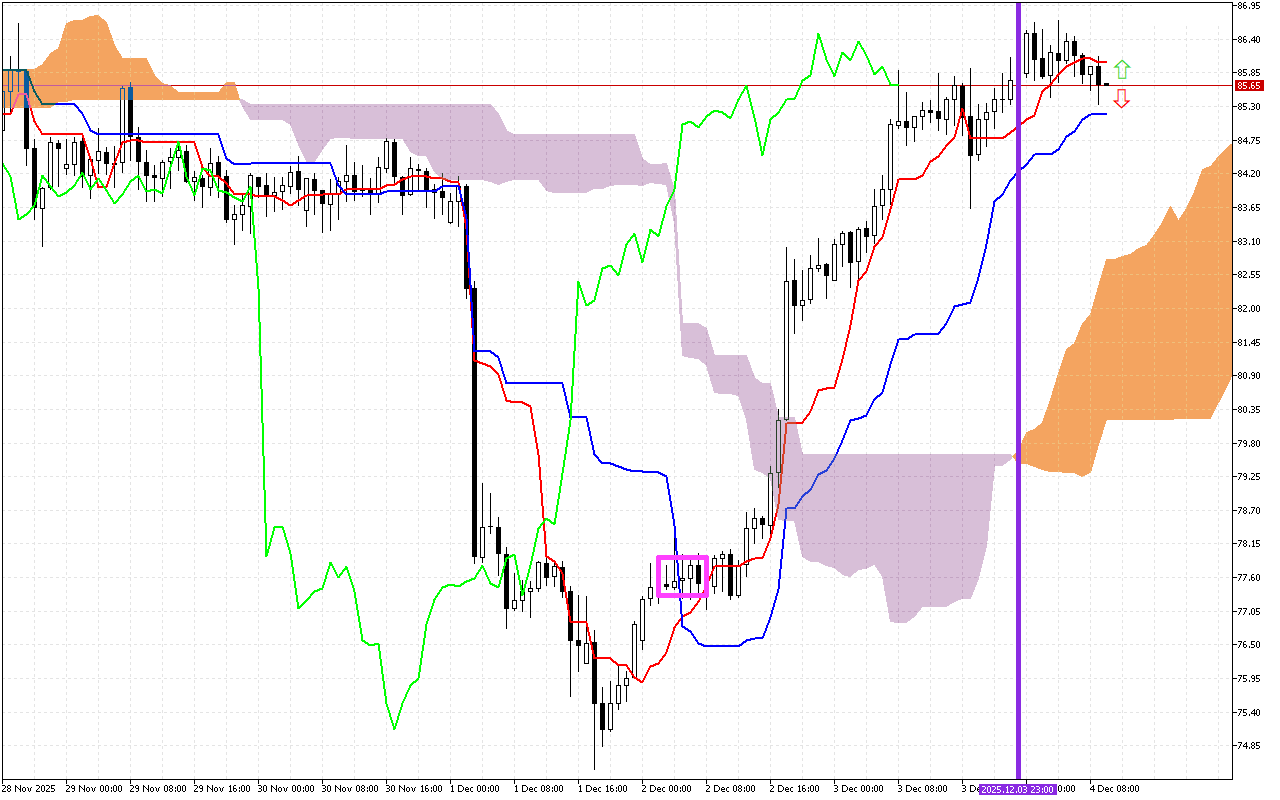Viewport: 1280px width, 800px height.
Task: Click the 74.85 price axis label
Action: click(1247, 746)
